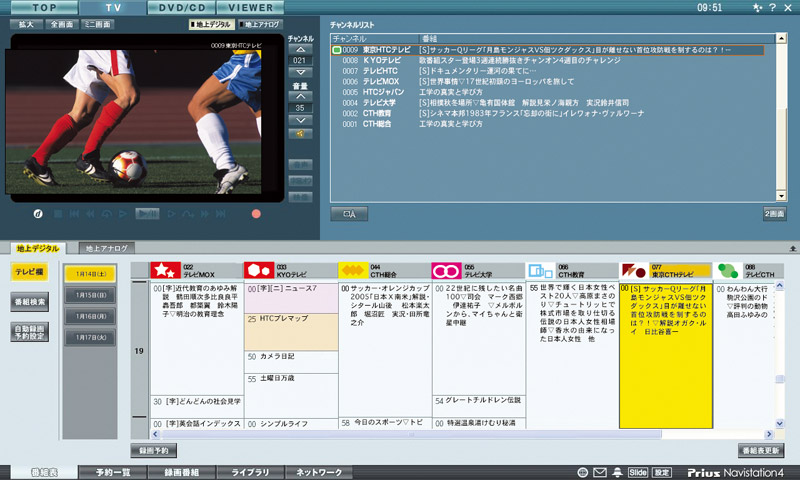The height and width of the screenshot is (480, 800).
Task: Open 自動録画予約設定
Action: click(30, 332)
